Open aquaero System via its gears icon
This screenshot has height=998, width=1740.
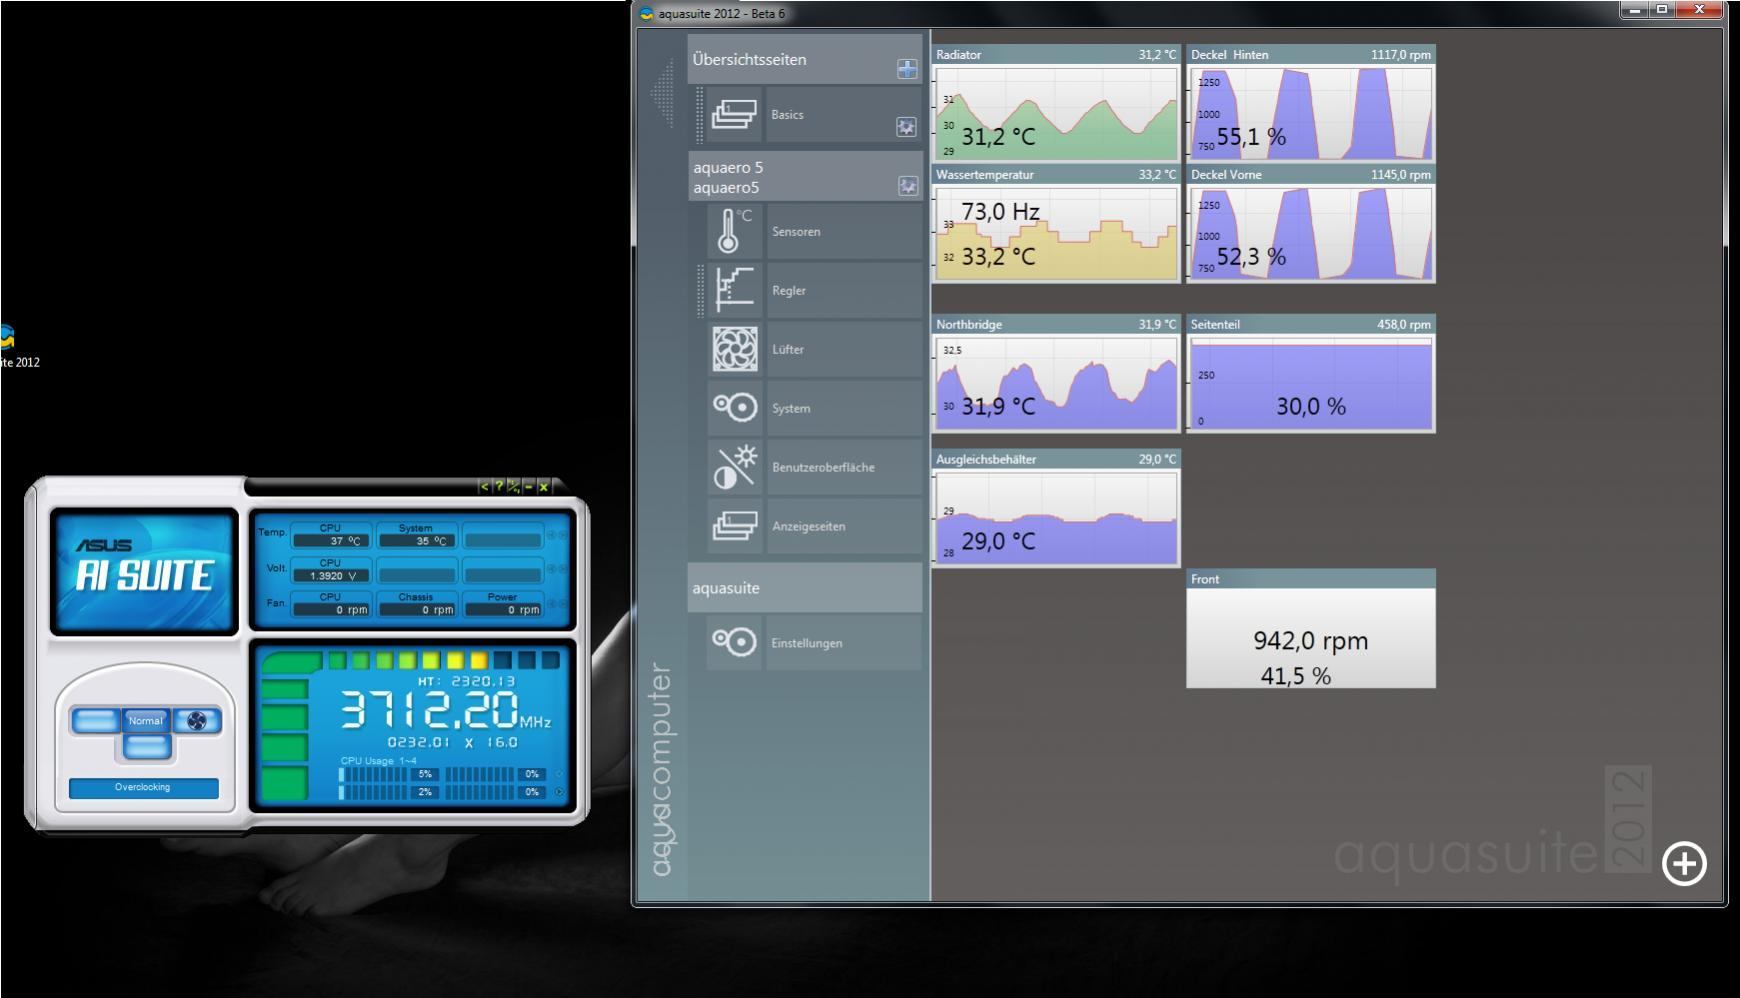(x=734, y=408)
